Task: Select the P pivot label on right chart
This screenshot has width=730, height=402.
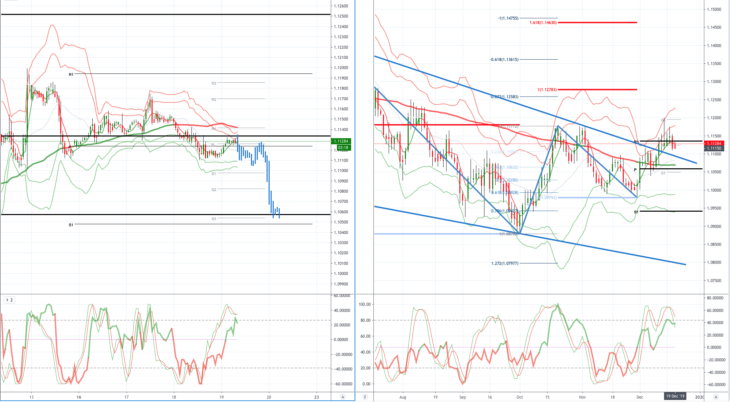Action: 635,170
